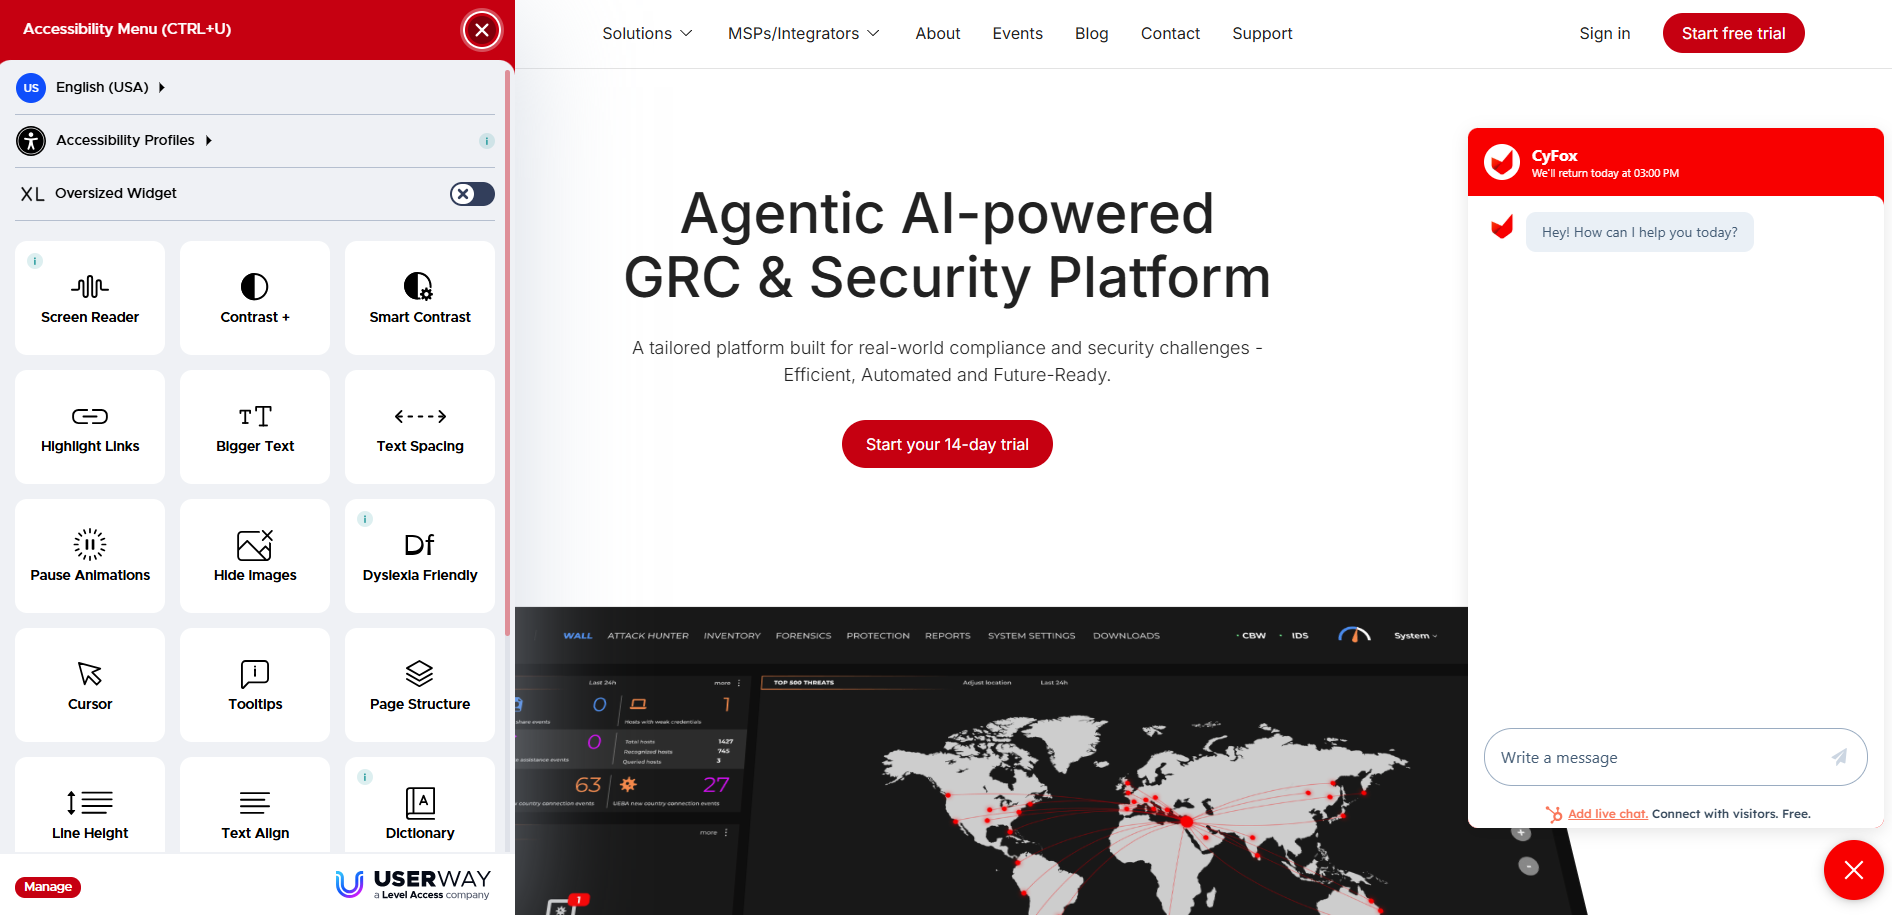Turn on Contrast + mode
This screenshot has width=1892, height=915.
[255, 298]
